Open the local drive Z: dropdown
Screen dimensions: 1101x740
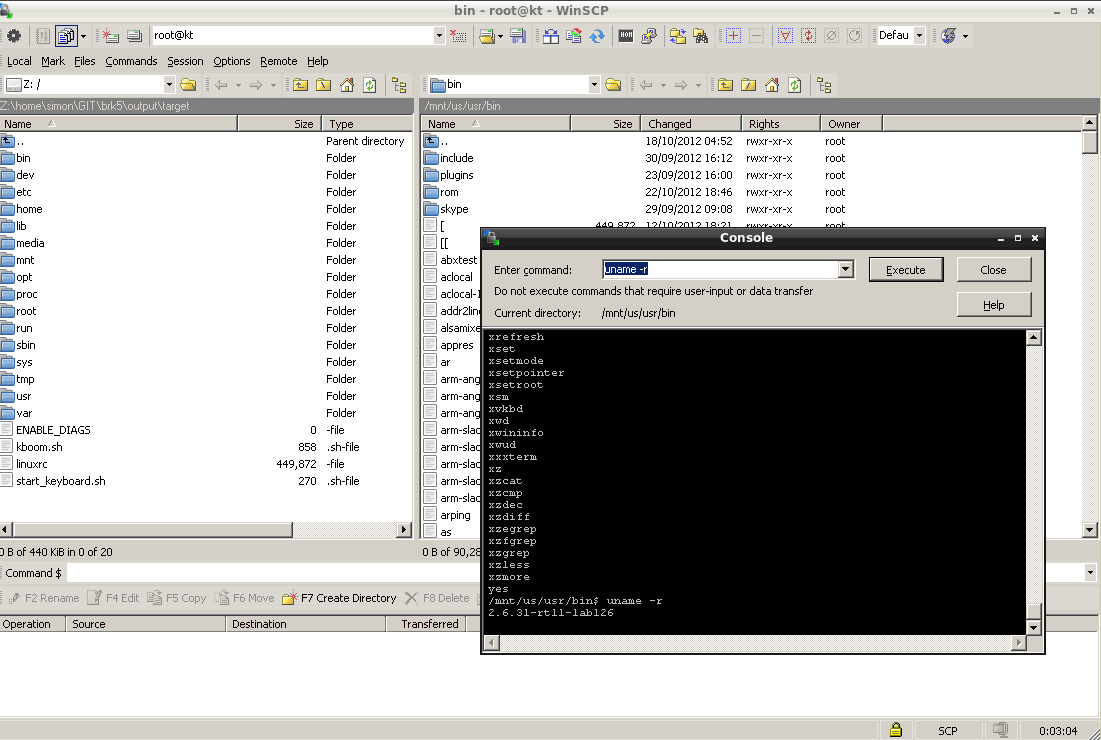click(x=169, y=85)
